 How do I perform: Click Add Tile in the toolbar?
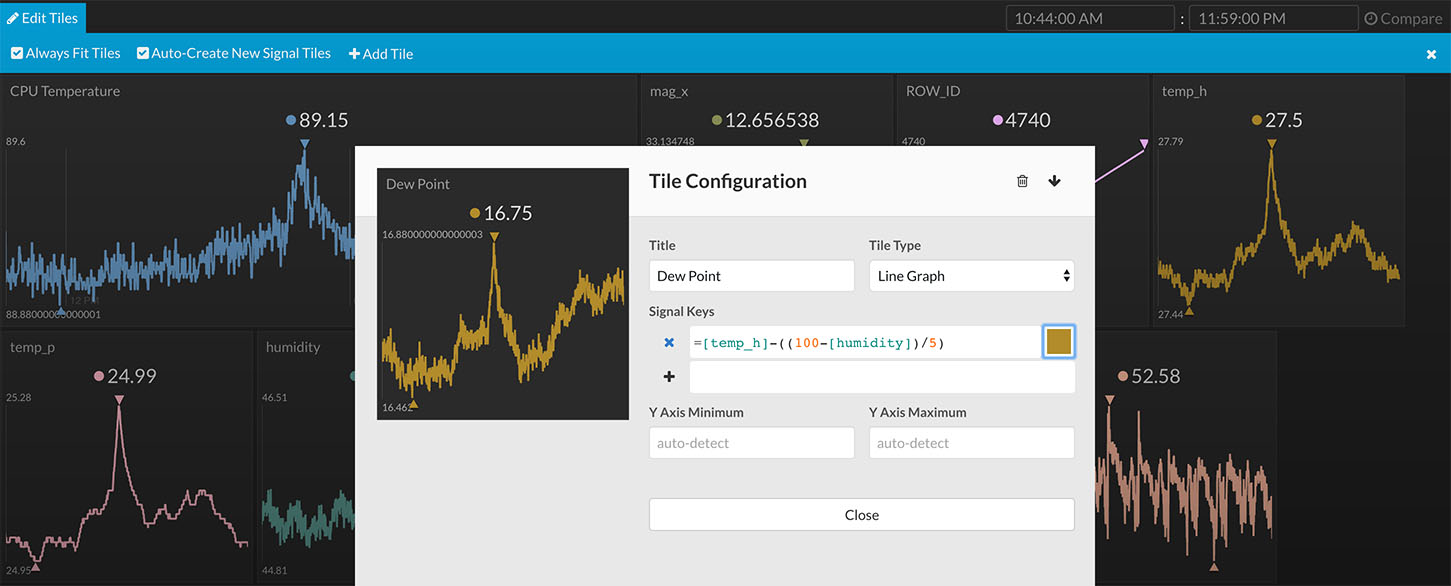(x=381, y=54)
